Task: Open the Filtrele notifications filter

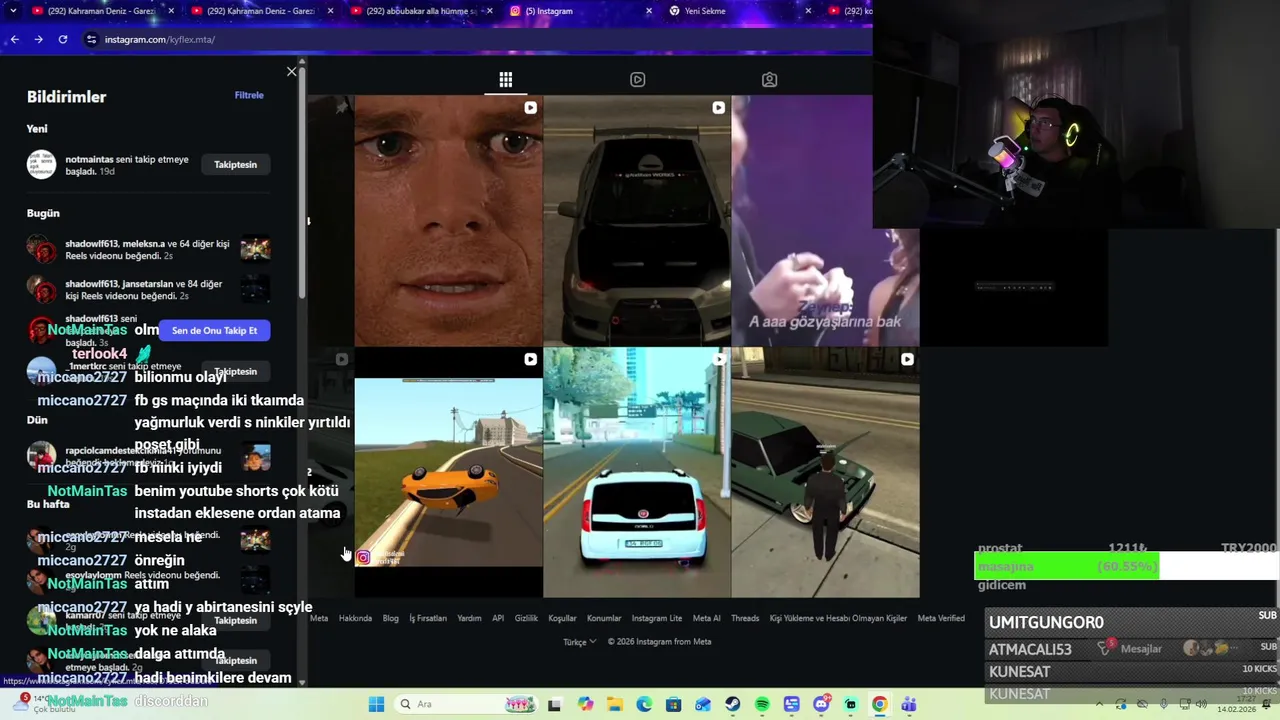Action: pos(249,95)
